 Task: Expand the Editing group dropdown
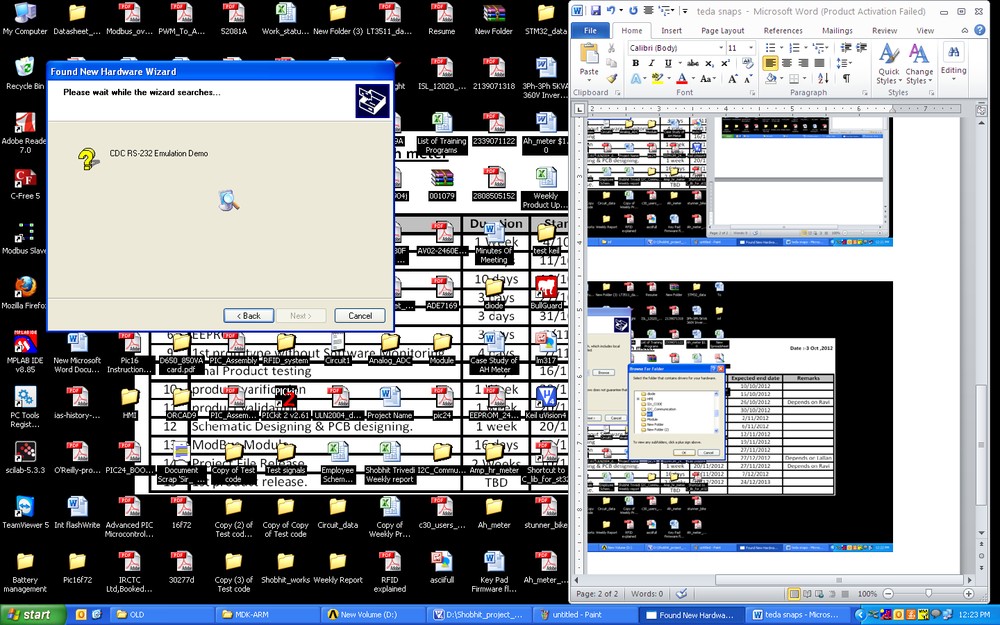pos(953,60)
